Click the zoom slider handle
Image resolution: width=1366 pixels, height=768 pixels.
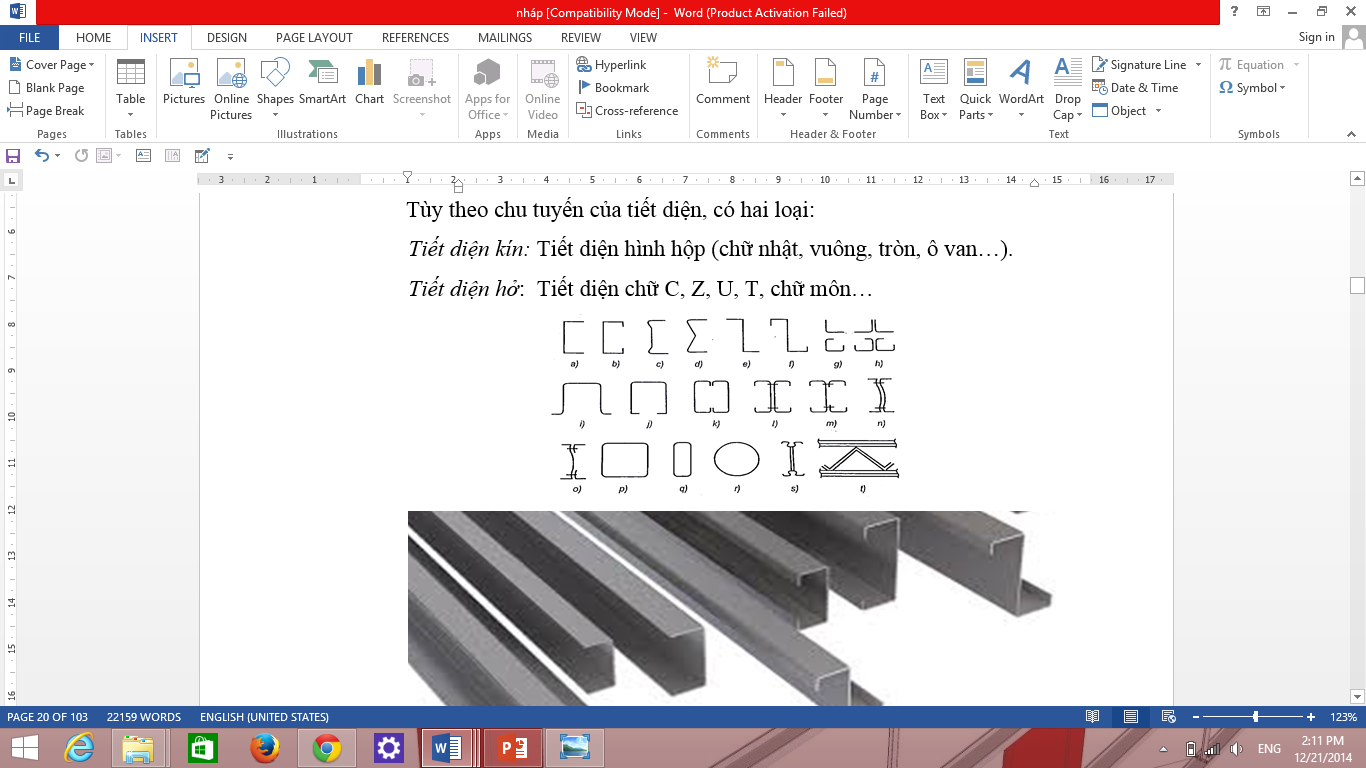tap(1255, 717)
